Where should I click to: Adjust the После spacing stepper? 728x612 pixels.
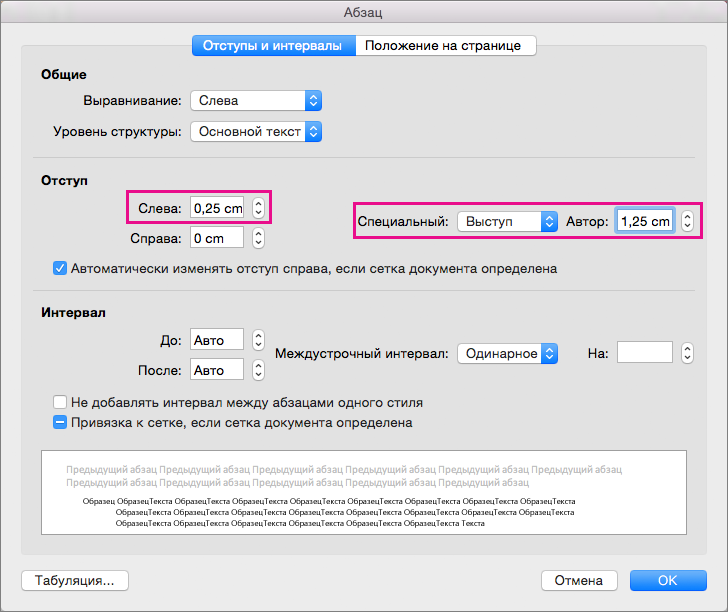259,370
